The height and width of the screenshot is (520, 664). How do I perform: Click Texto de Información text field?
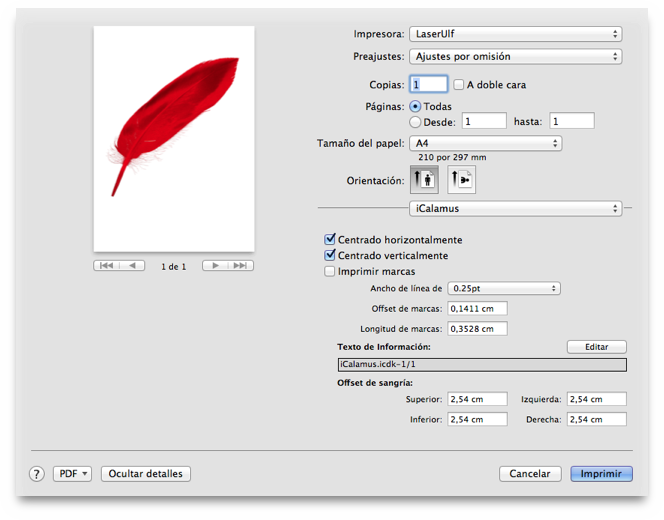coord(482,365)
